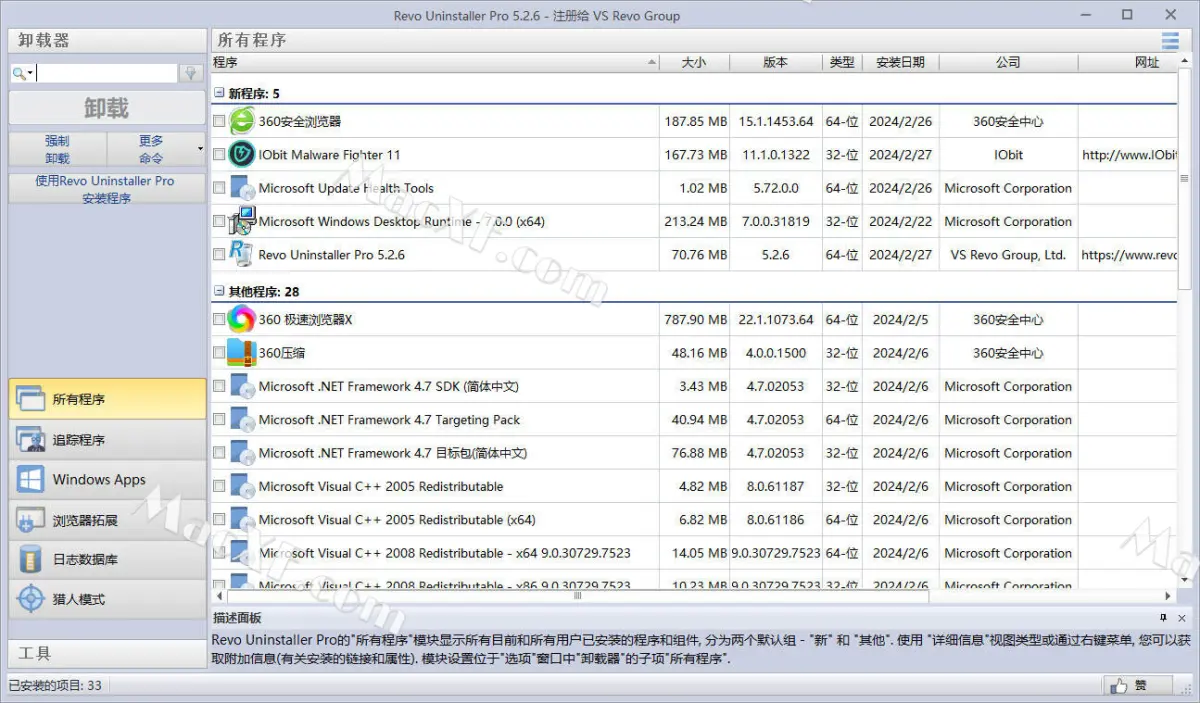Screen dimensions: 1200x703
Task: Close the 描述面板 with its X icon
Action: pos(1182,618)
